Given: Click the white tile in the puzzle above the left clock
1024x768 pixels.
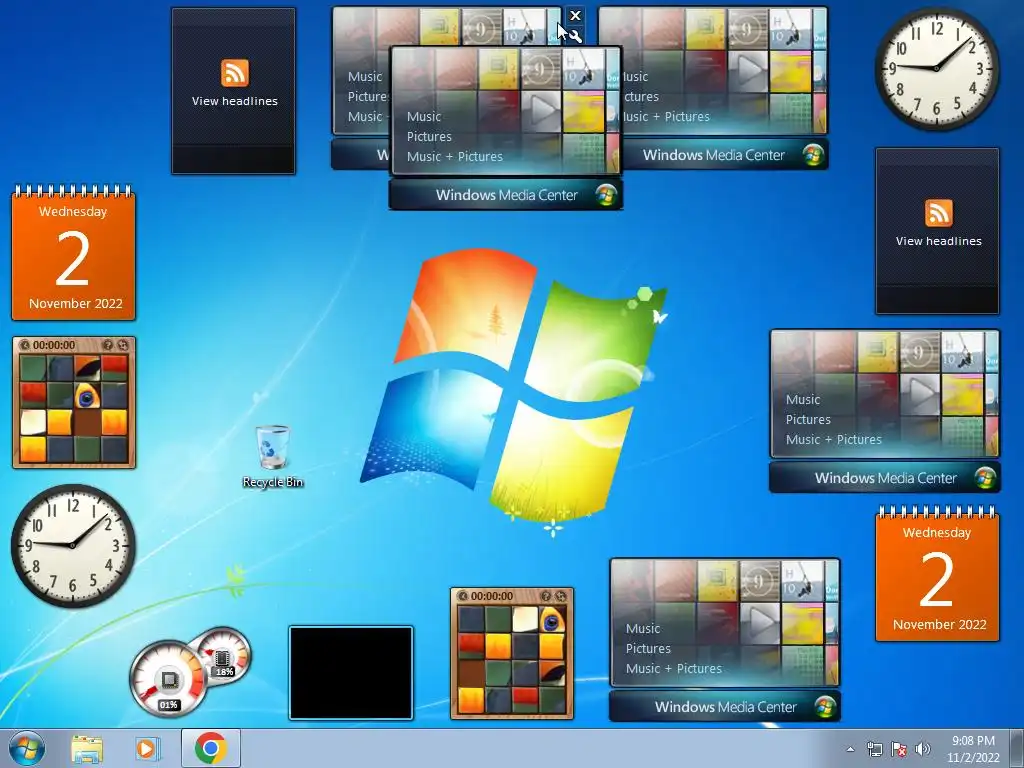Looking at the screenshot, I should click(x=33, y=423).
